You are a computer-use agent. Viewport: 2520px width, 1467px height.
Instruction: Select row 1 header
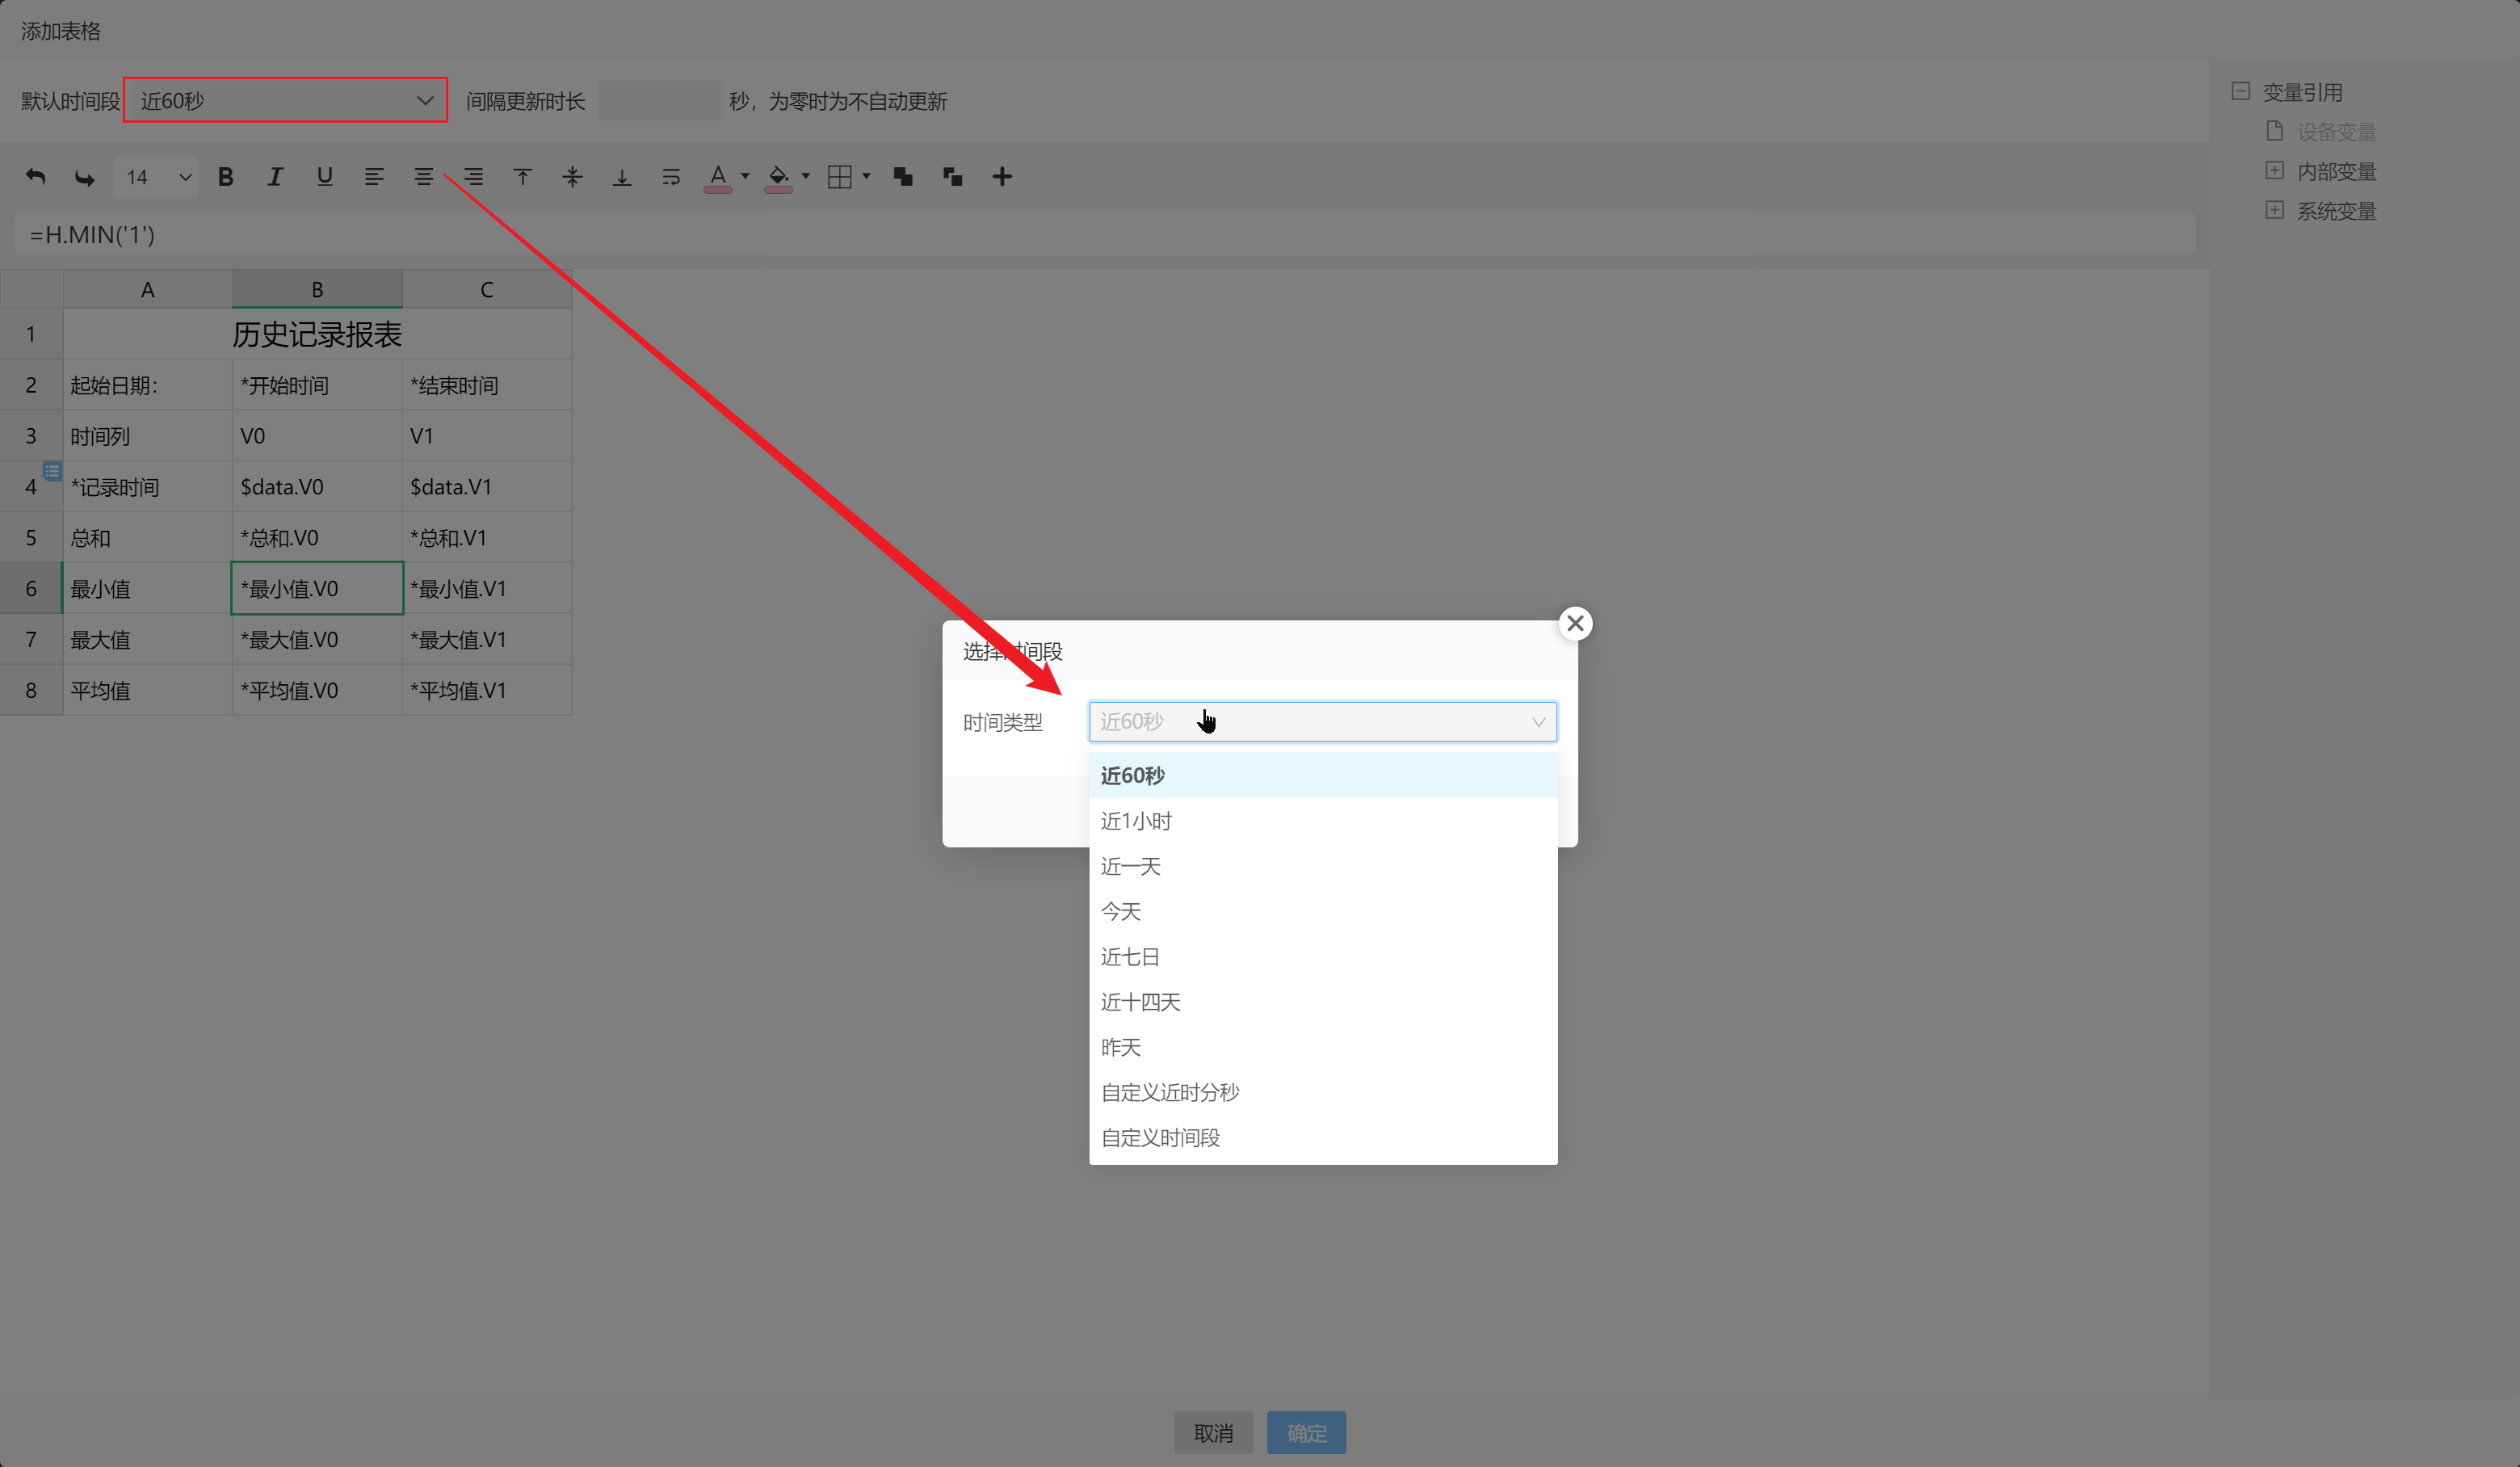point(31,334)
